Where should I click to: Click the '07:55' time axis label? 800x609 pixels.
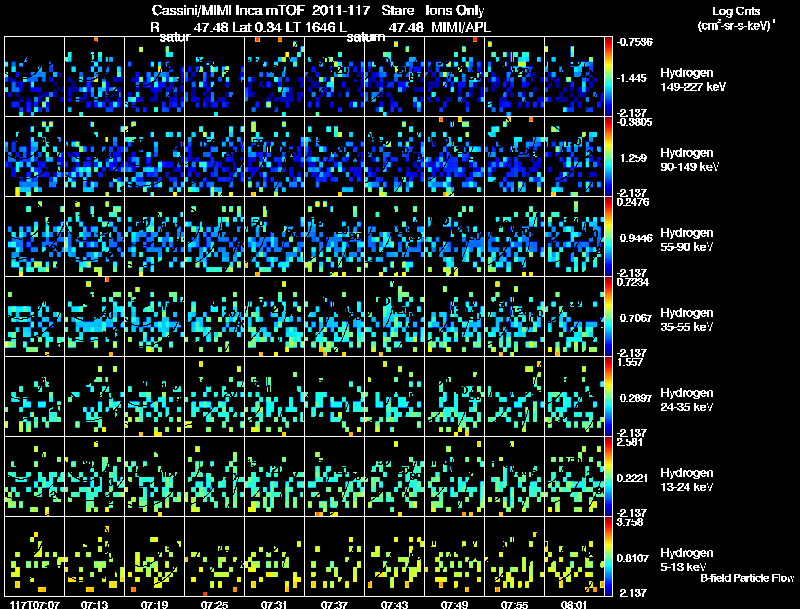(x=514, y=604)
